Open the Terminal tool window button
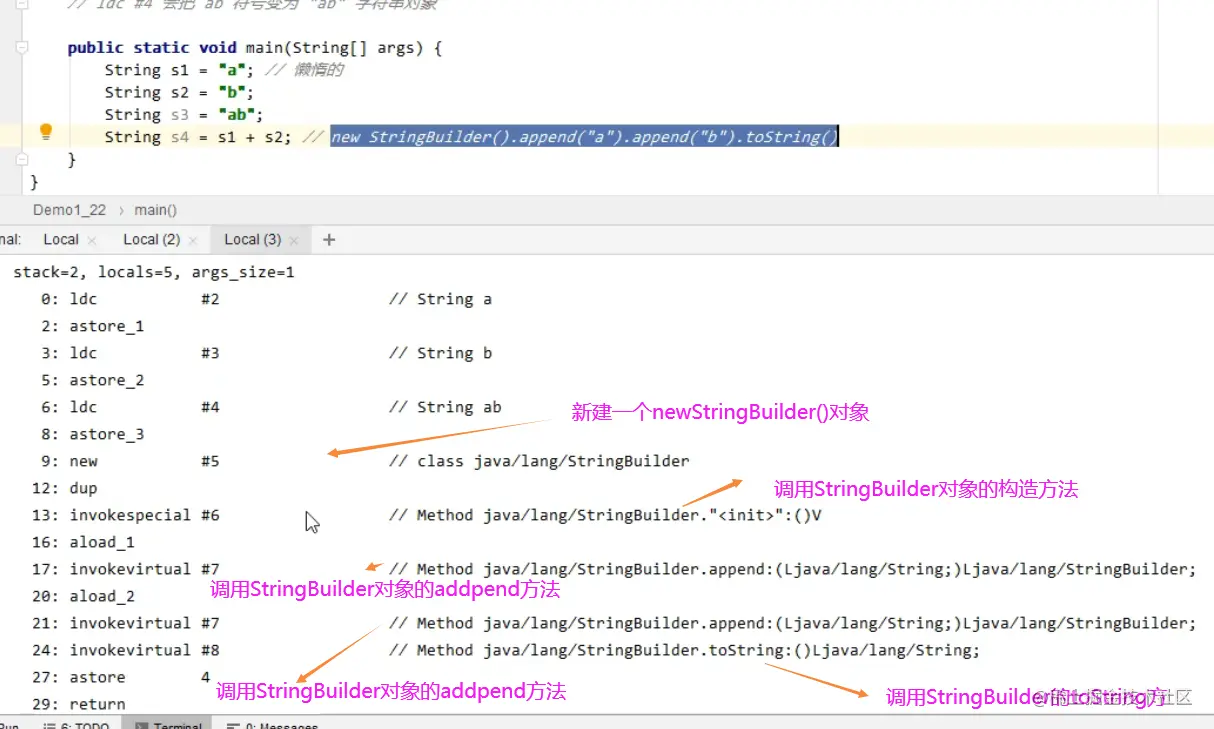The width and height of the screenshot is (1214, 729). [x=167, y=723]
